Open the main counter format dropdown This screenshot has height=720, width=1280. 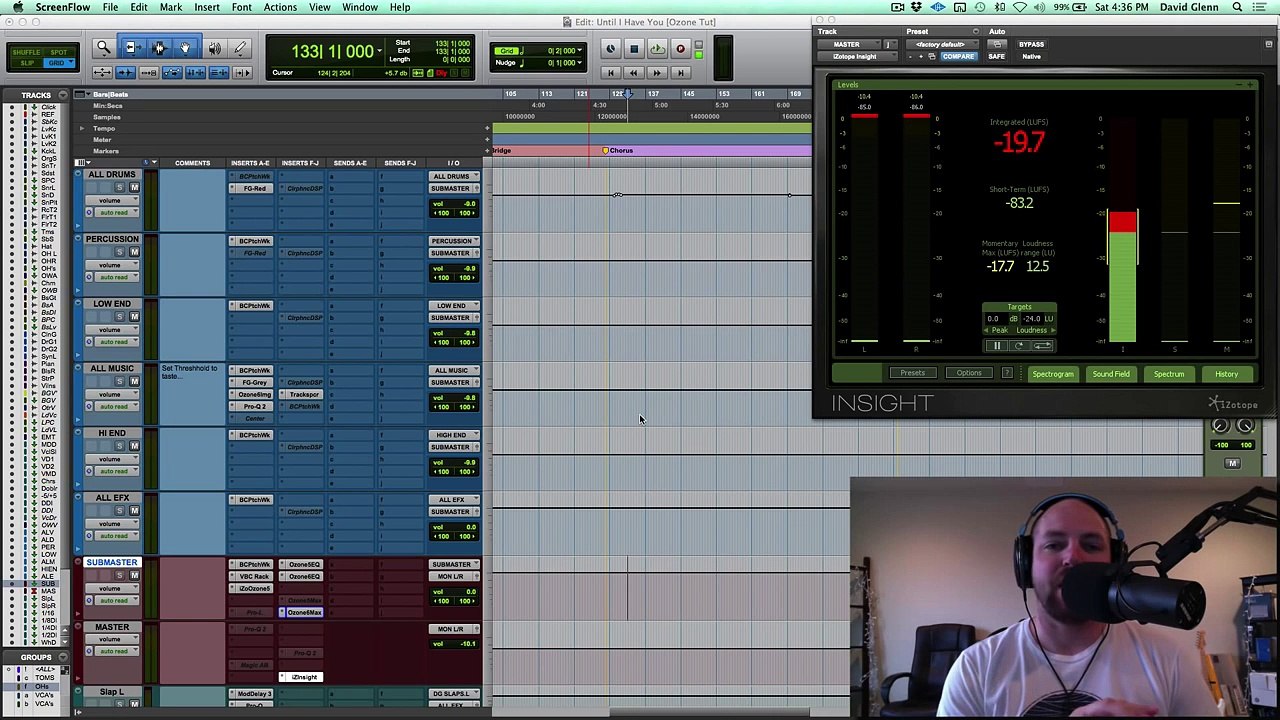coord(377,51)
